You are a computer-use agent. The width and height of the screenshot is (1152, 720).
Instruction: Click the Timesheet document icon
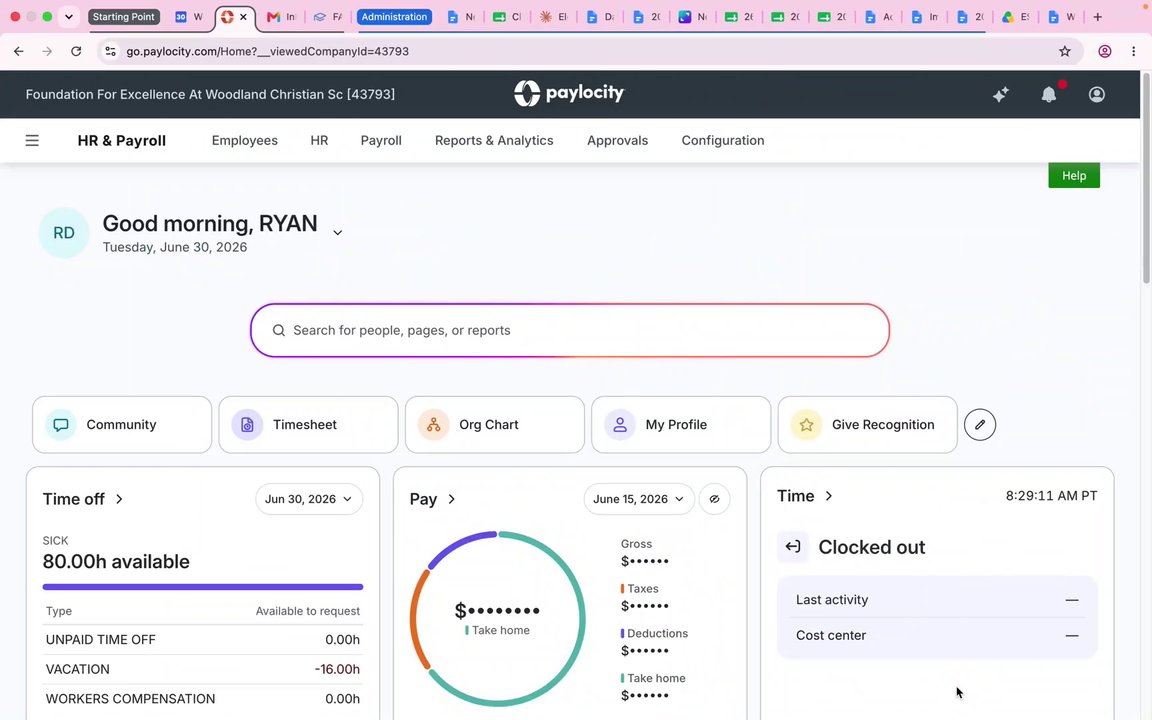(248, 425)
